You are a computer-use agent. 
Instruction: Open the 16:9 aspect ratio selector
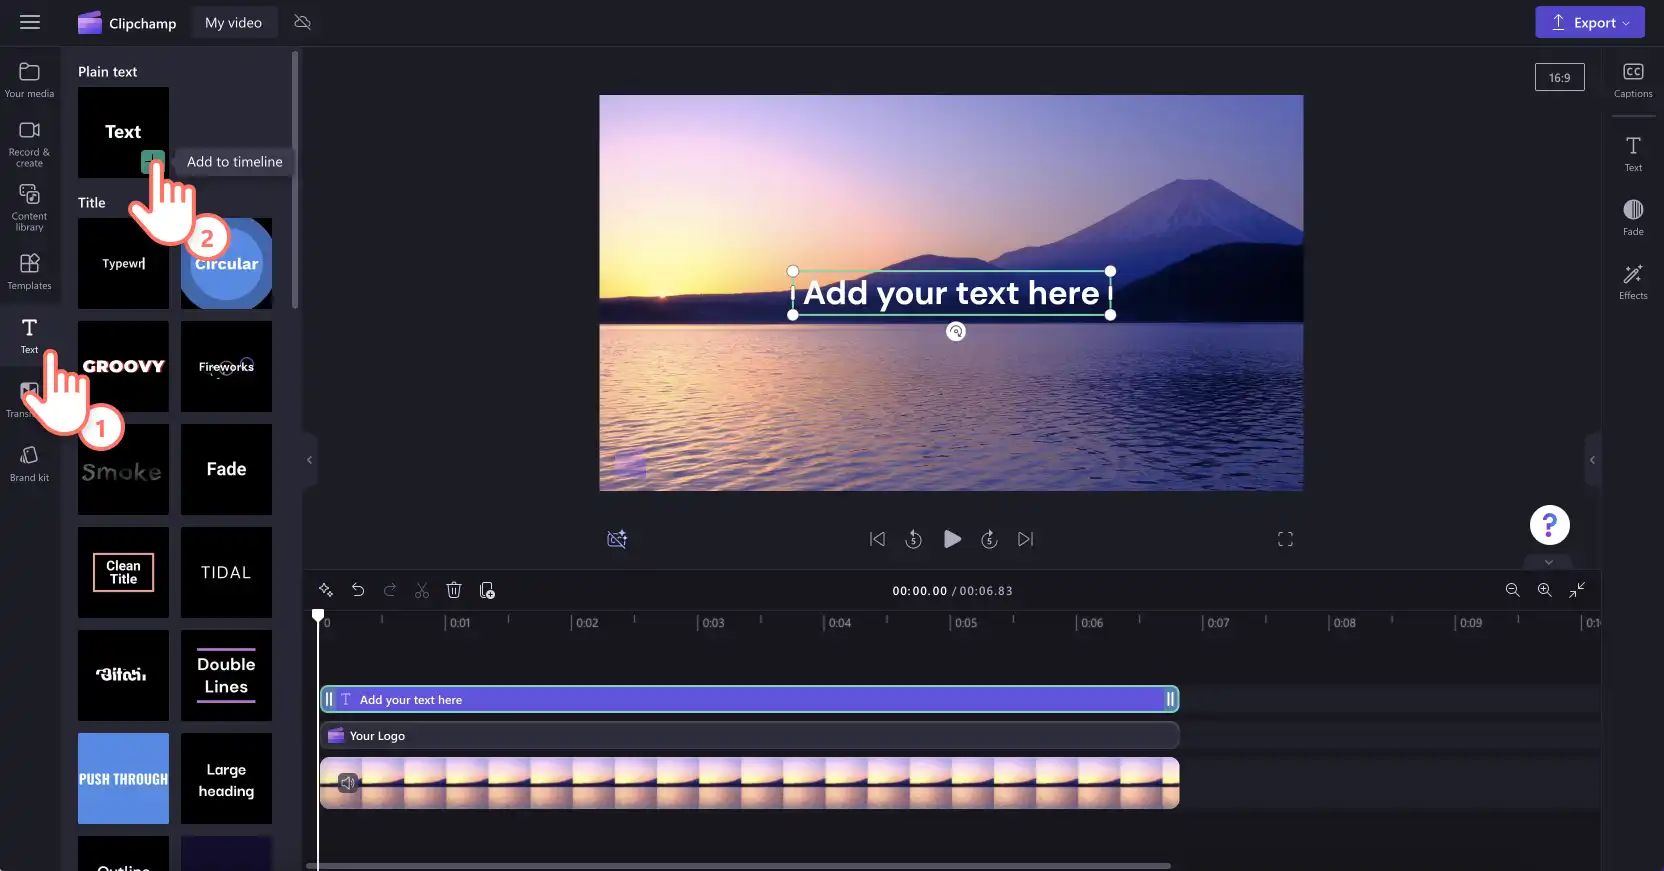(1560, 77)
